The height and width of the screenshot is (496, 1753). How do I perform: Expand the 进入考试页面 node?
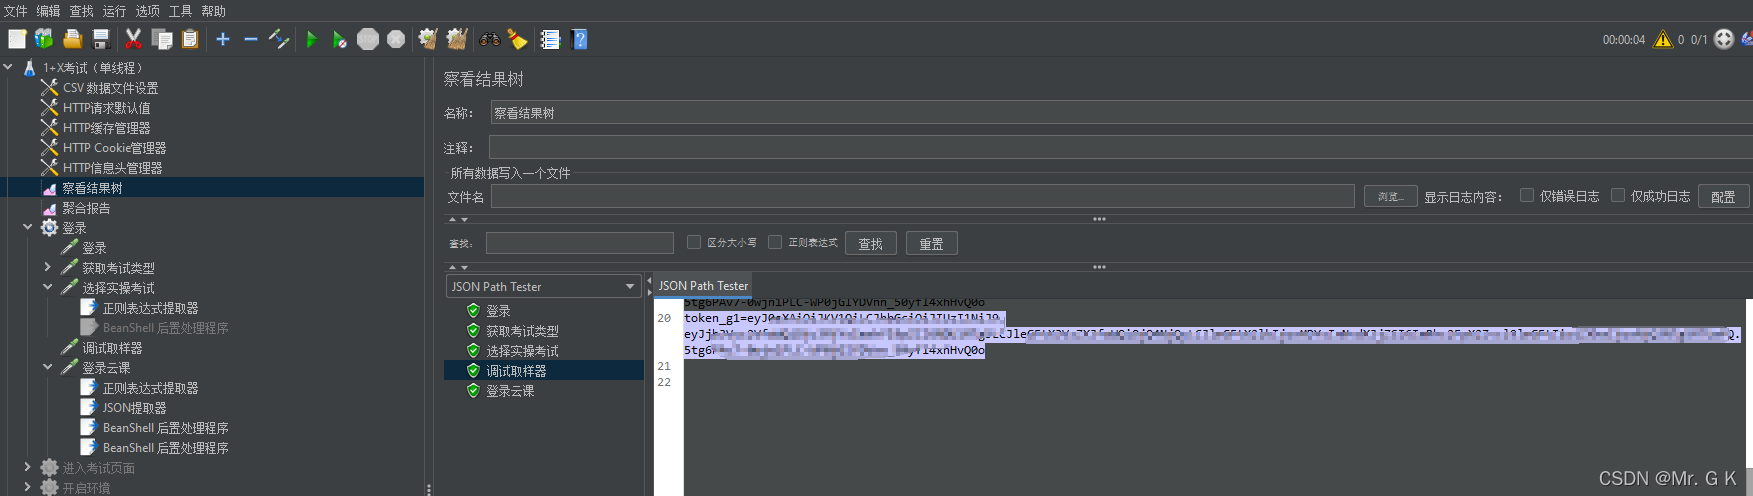[28, 467]
